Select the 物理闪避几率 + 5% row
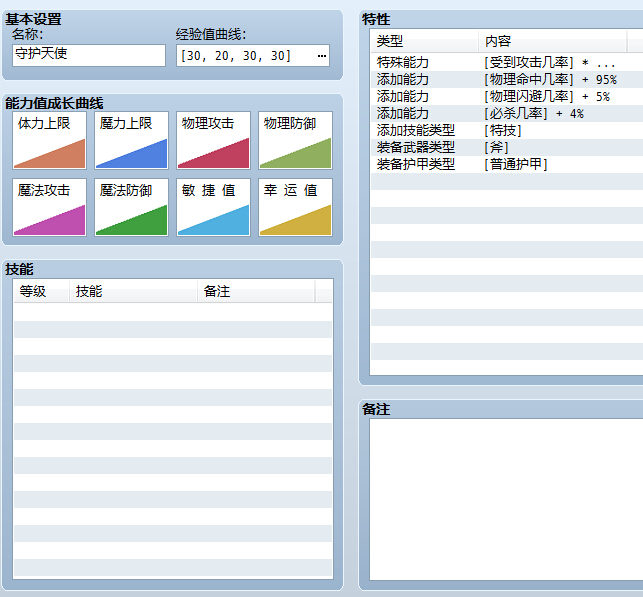Viewport: 643px width, 597px height. 507,96
